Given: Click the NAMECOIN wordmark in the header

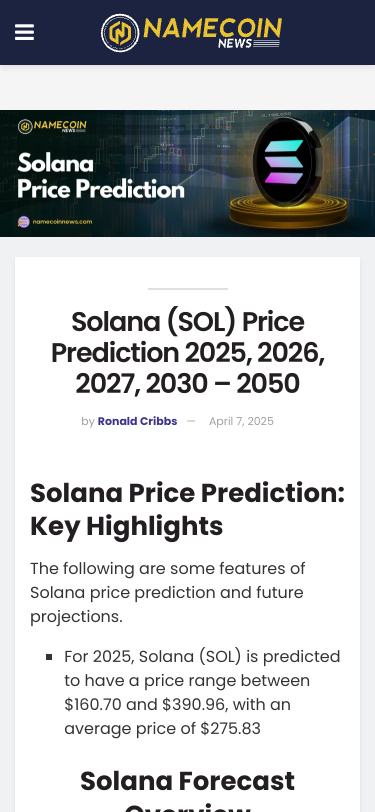Looking at the screenshot, I should tap(213, 28).
